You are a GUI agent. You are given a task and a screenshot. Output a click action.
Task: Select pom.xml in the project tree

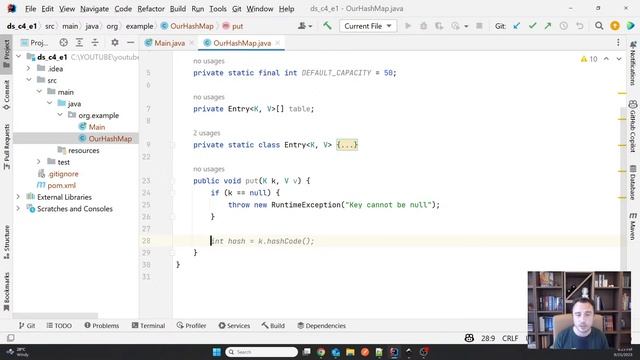[x=61, y=185]
